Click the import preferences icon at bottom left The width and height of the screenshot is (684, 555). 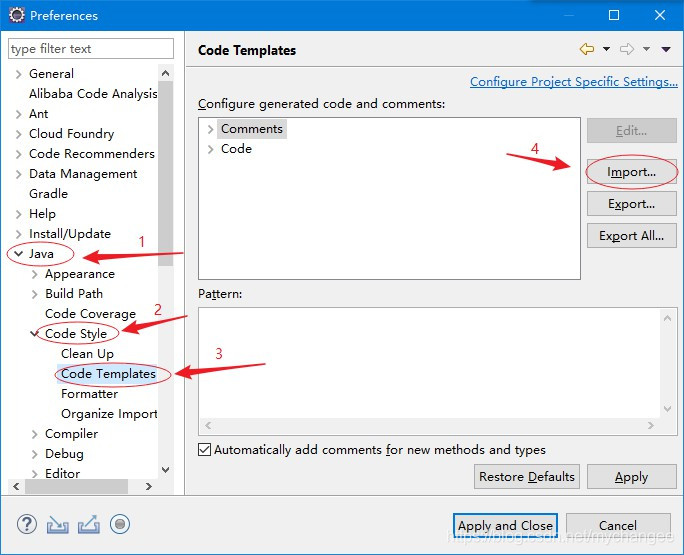58,523
